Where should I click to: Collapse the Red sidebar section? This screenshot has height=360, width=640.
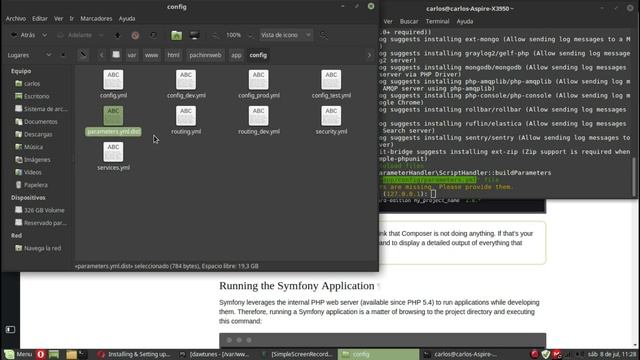pos(16,236)
